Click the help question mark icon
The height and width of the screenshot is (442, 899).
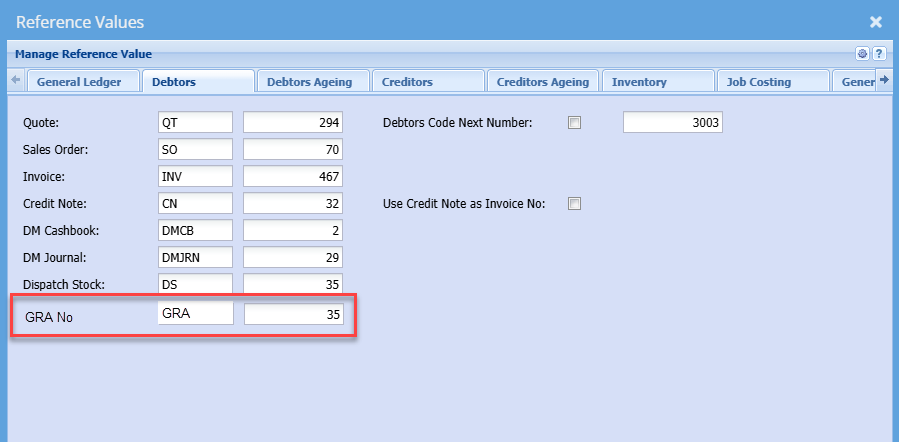[x=879, y=54]
